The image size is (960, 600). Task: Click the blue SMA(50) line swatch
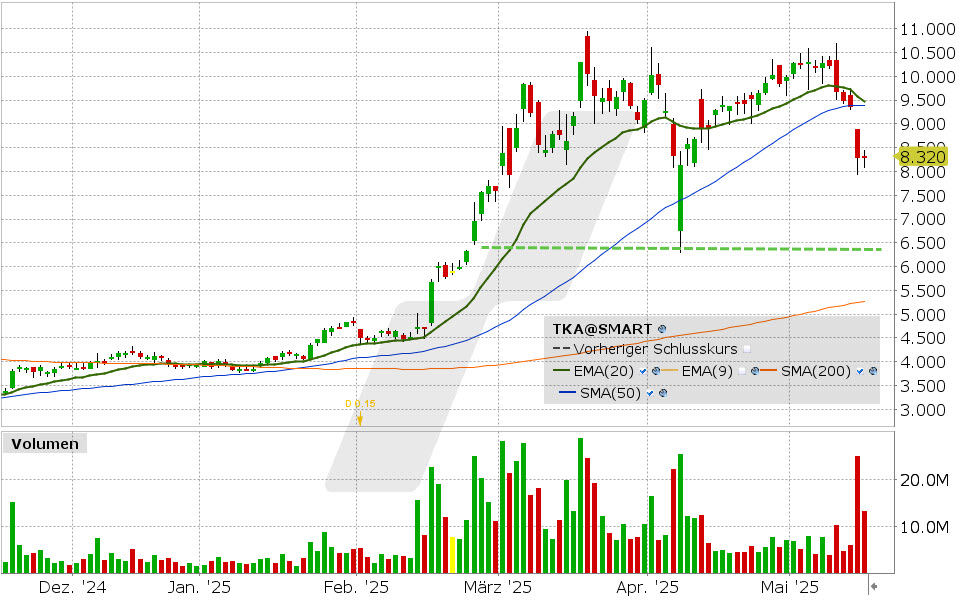[x=568, y=394]
